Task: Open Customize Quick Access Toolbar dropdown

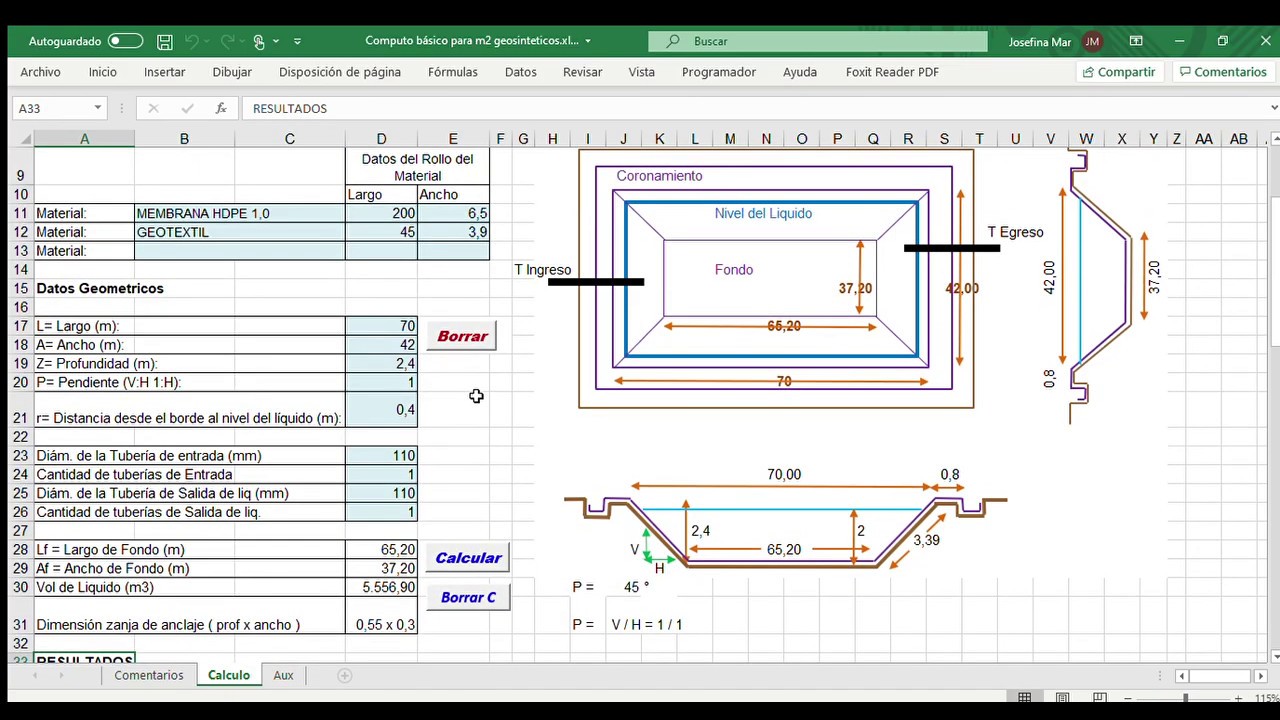Action: tap(297, 41)
